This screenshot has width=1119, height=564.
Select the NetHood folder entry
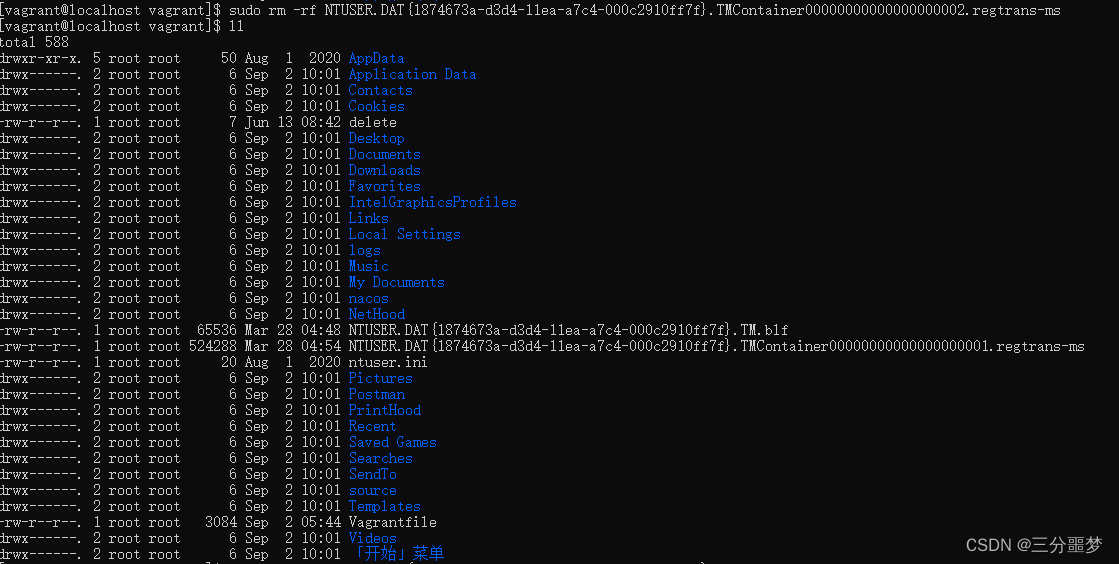[x=377, y=314]
